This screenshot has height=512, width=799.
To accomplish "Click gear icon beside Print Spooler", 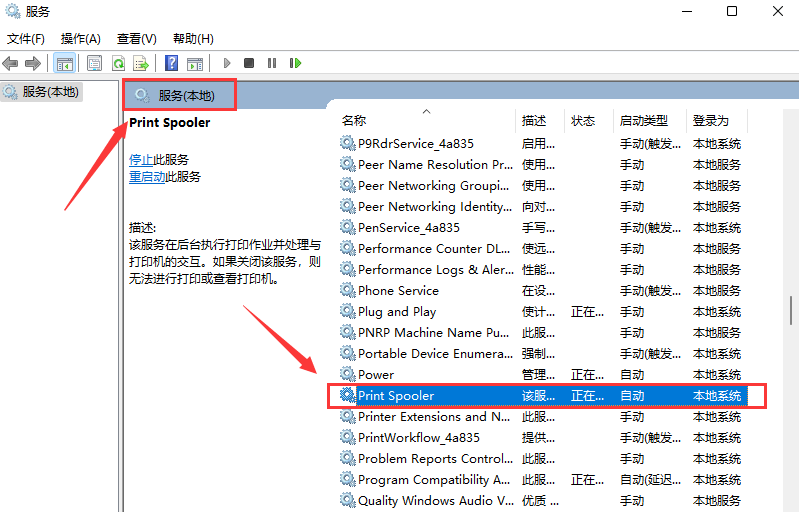I will point(348,395).
